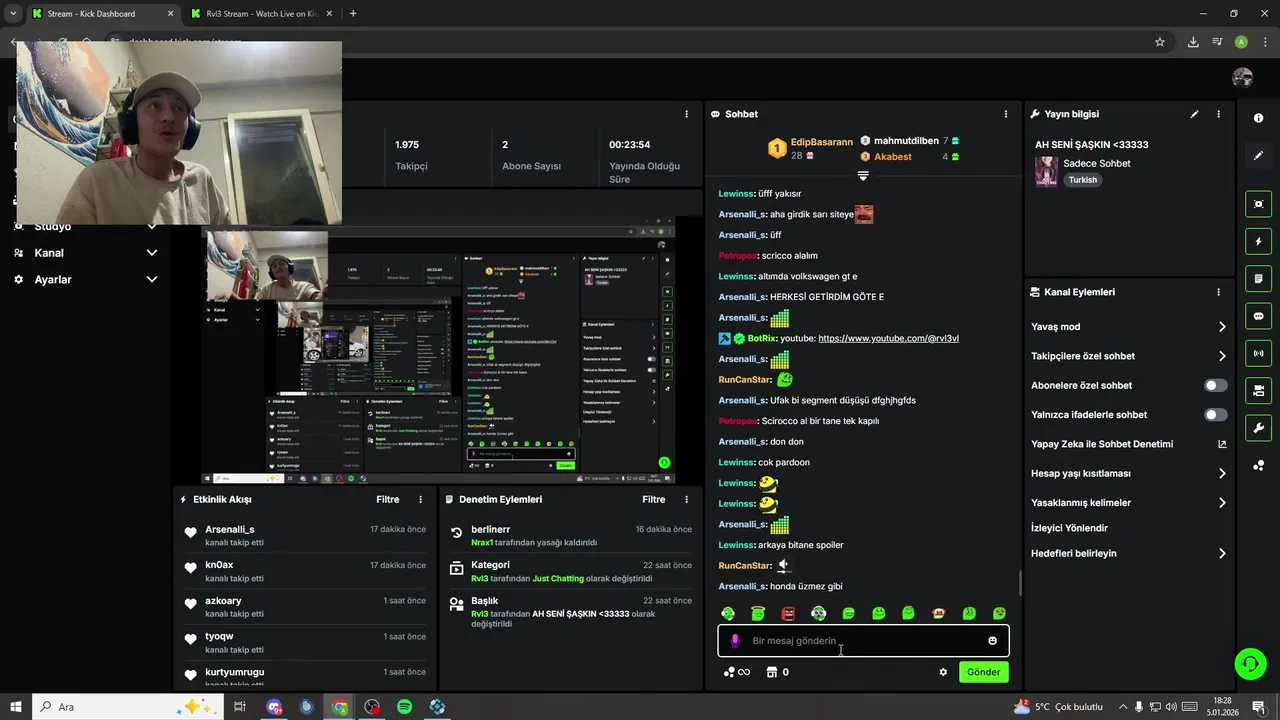Viewport: 1280px width, 720px height.
Task: Click the BotRix username in chat
Action: [762, 338]
